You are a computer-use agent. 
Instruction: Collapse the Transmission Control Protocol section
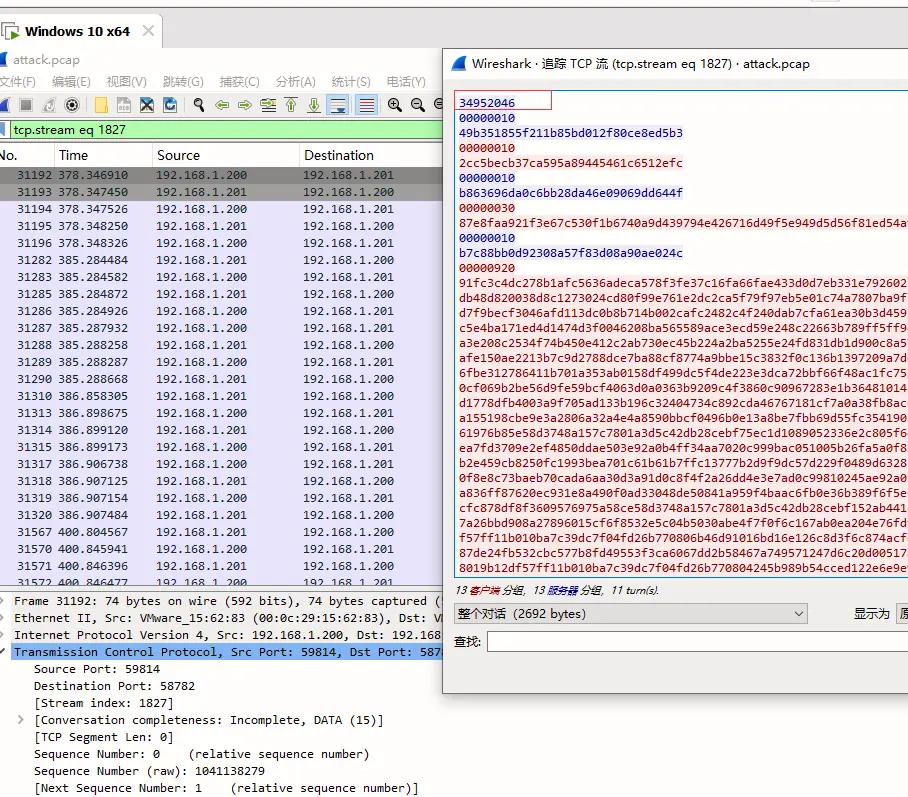(x=6, y=652)
